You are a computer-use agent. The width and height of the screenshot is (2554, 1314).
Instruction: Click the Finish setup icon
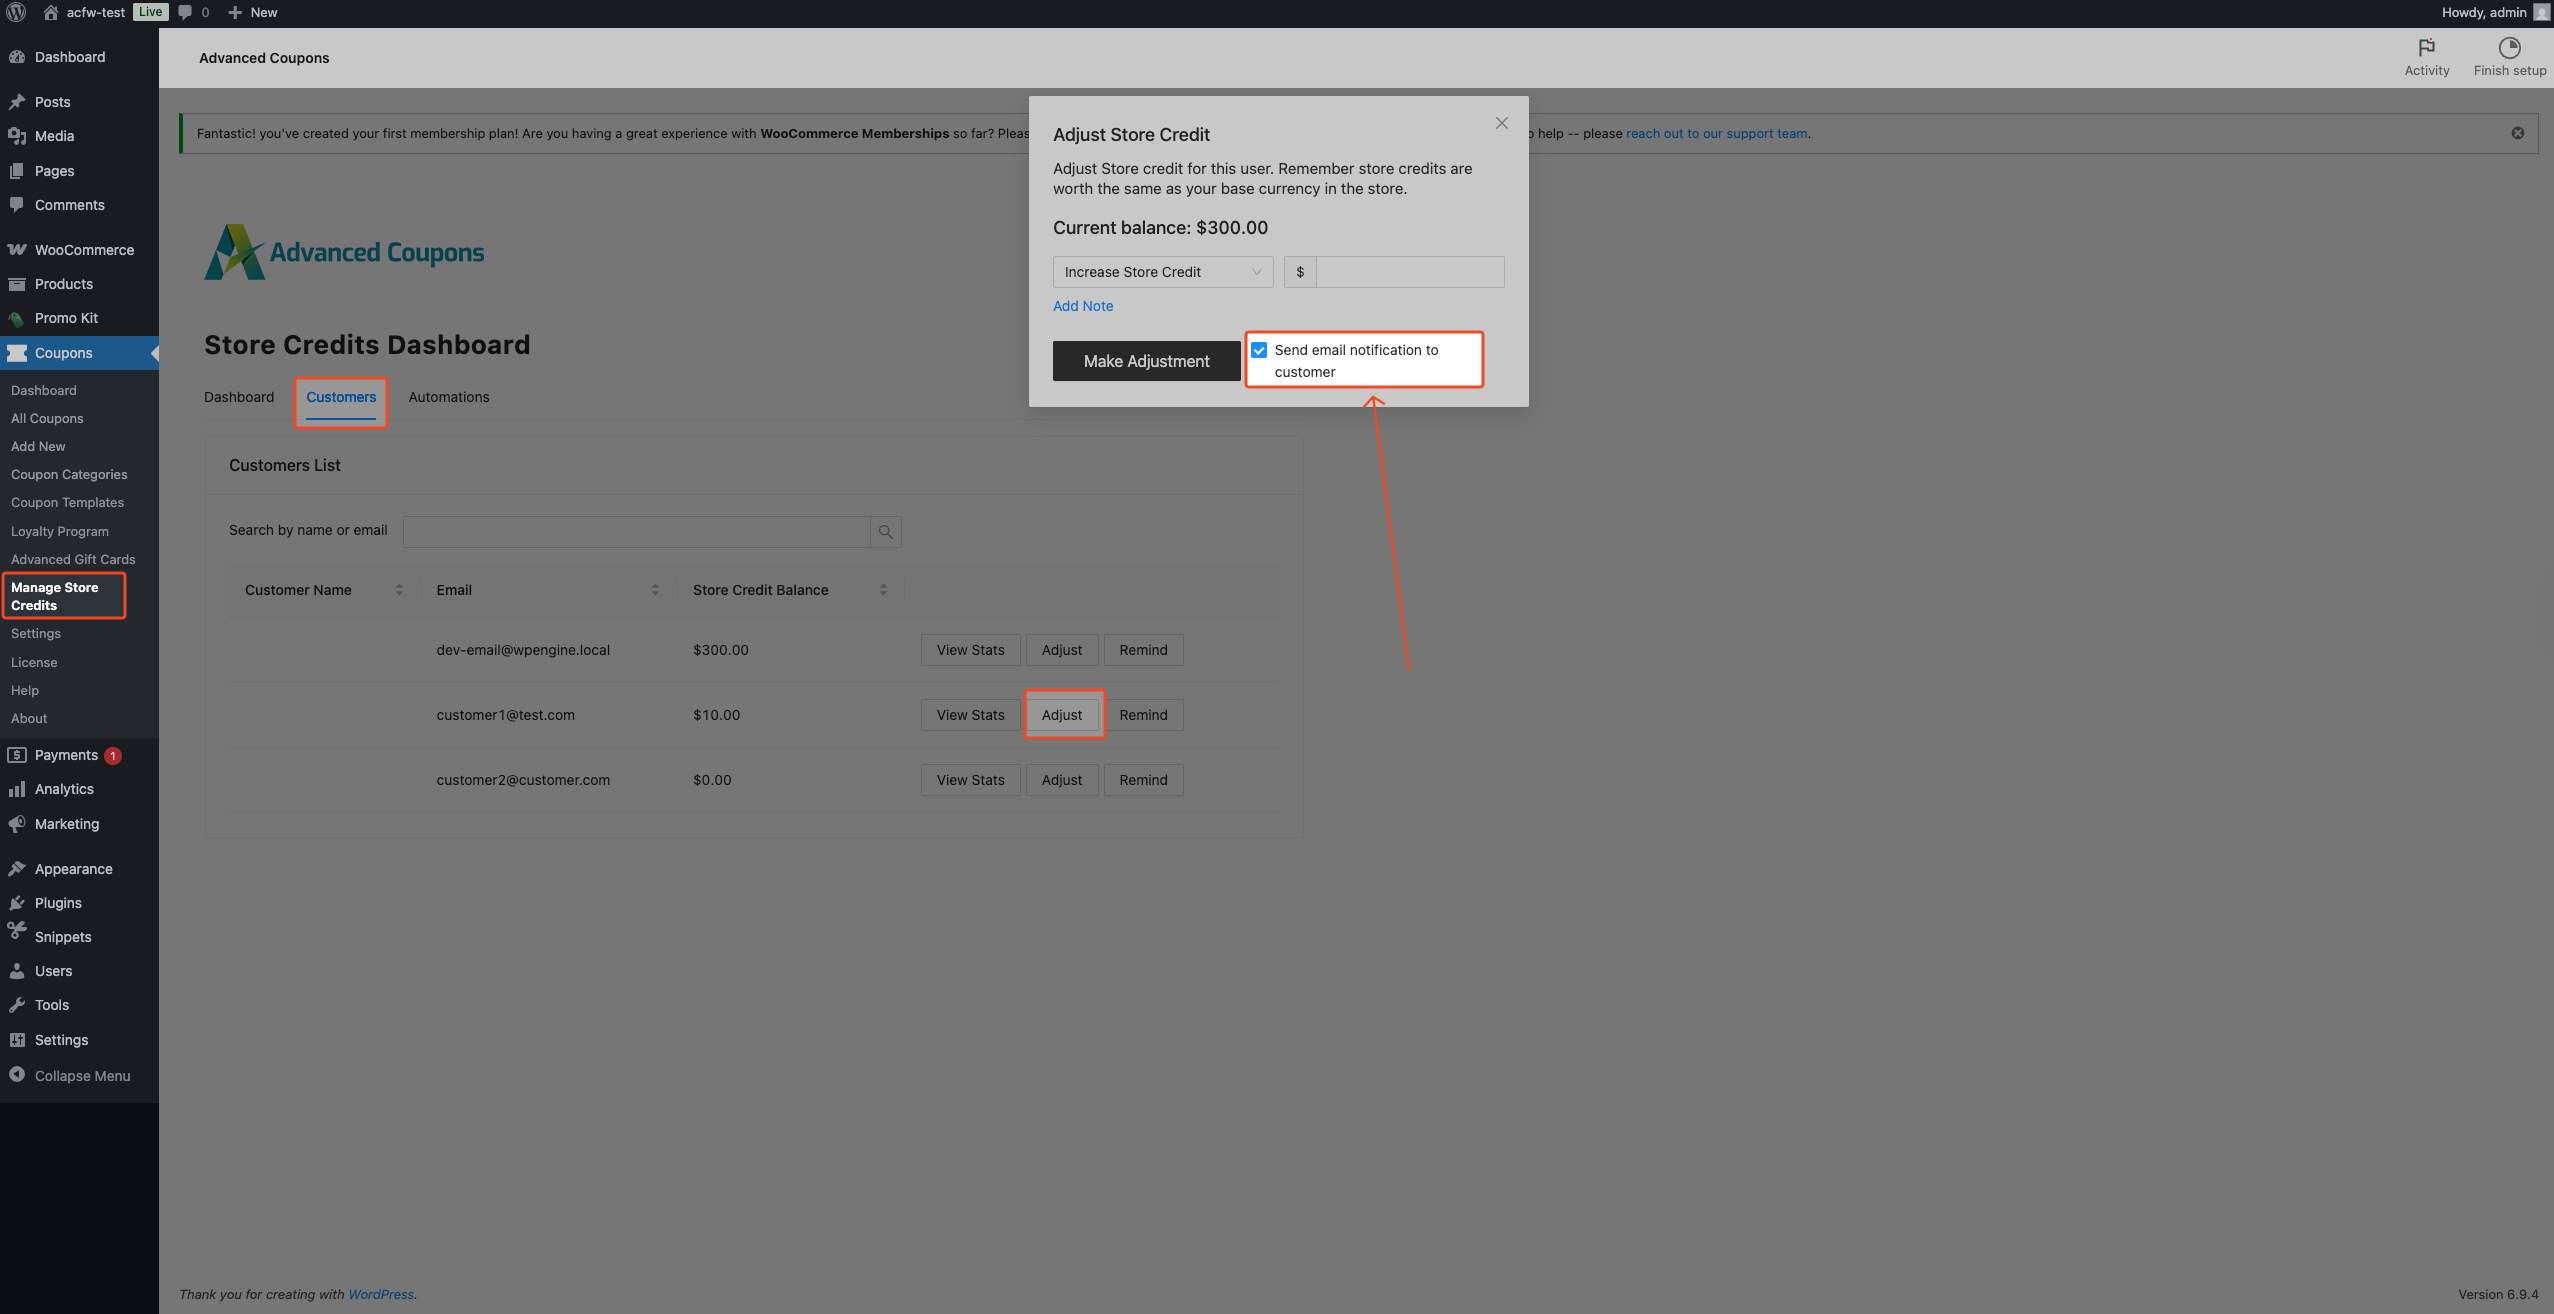2509,48
